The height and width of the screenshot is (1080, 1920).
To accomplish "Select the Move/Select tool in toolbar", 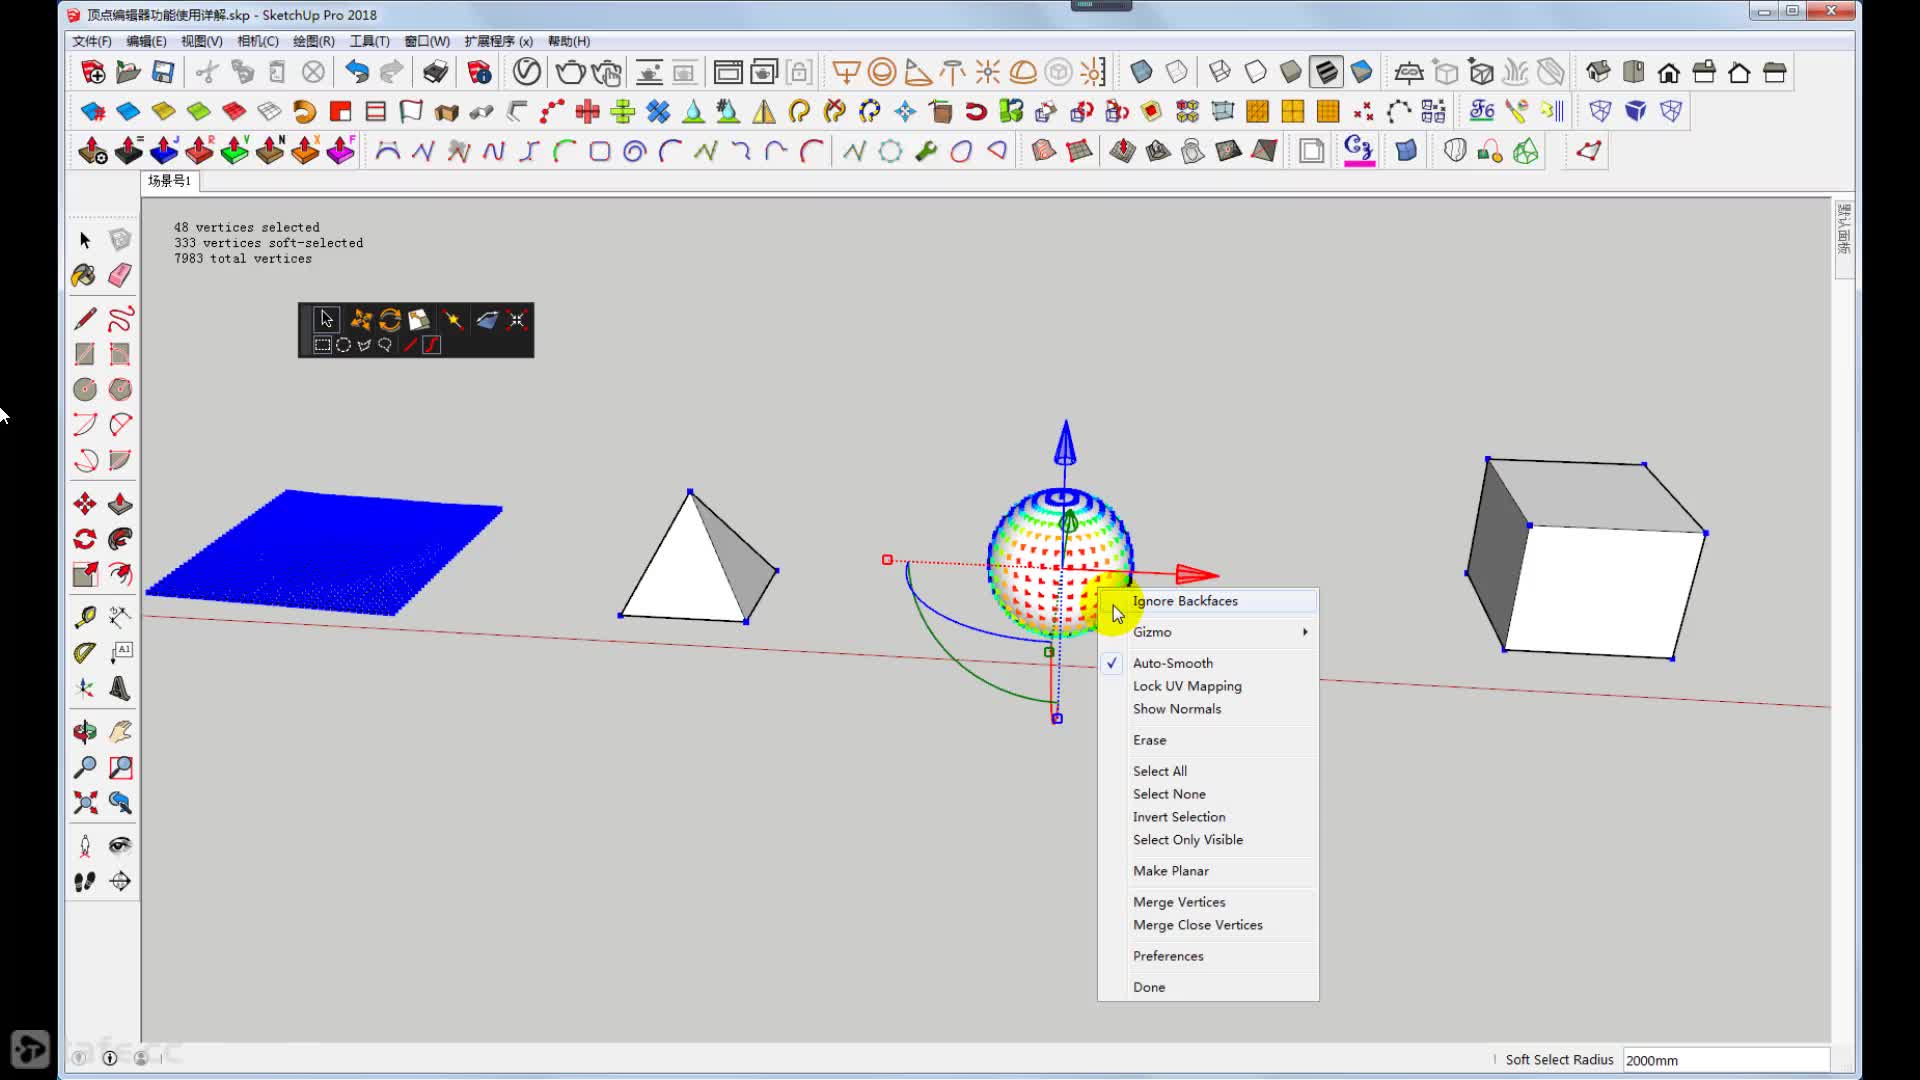I will (324, 319).
